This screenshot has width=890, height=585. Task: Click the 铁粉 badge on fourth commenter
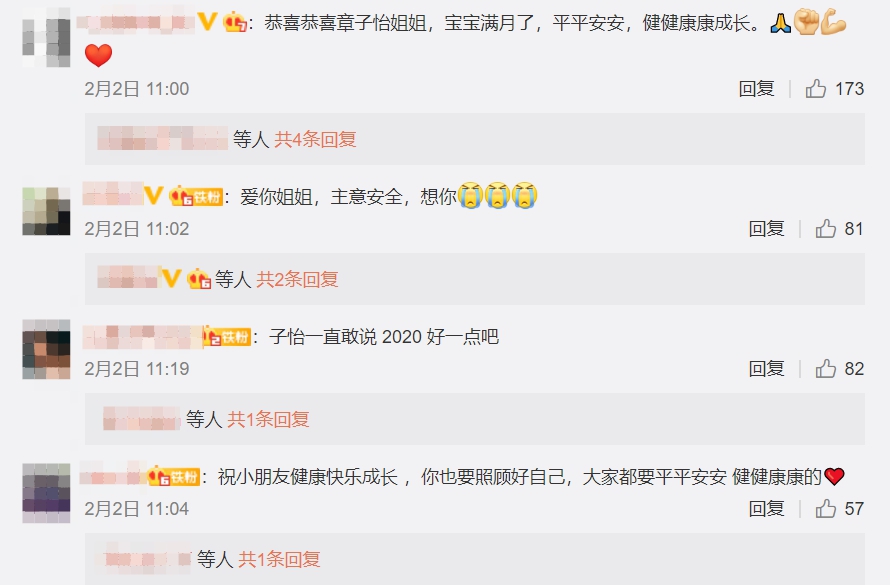(173, 477)
